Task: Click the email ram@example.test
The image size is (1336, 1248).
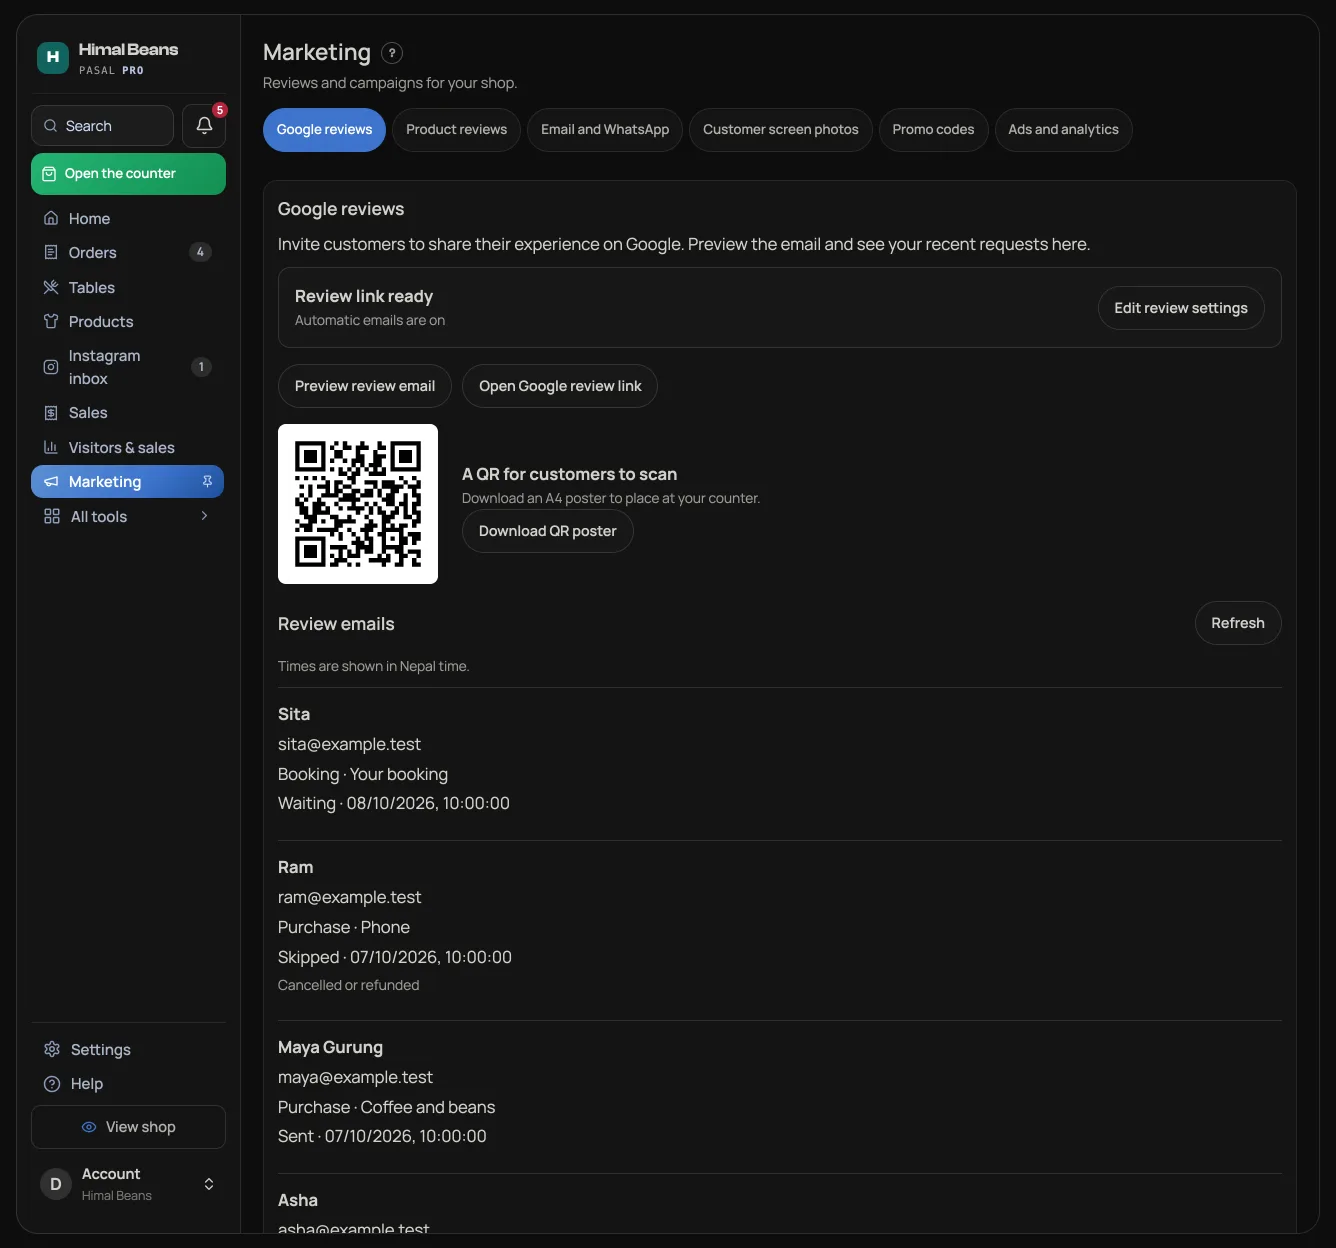Action: (x=349, y=897)
